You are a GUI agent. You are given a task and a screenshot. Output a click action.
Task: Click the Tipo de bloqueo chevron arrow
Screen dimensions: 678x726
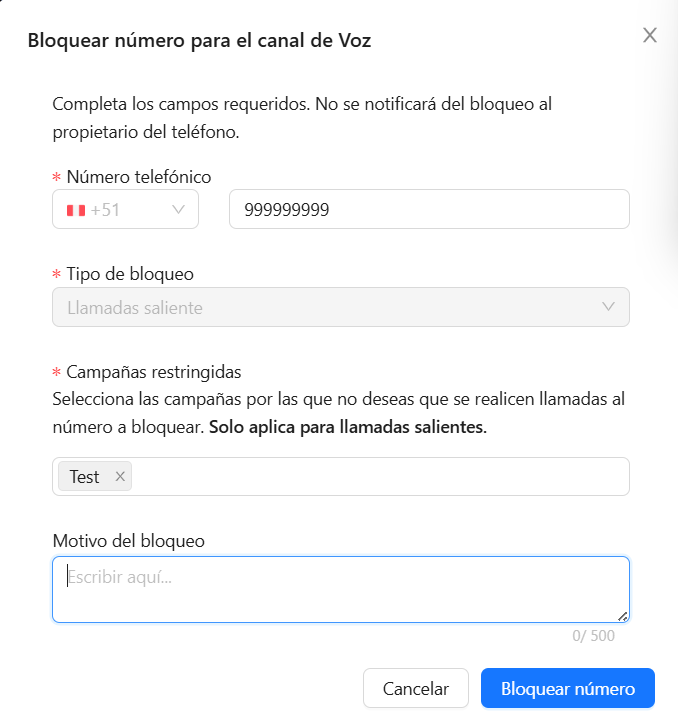pyautogui.click(x=609, y=307)
